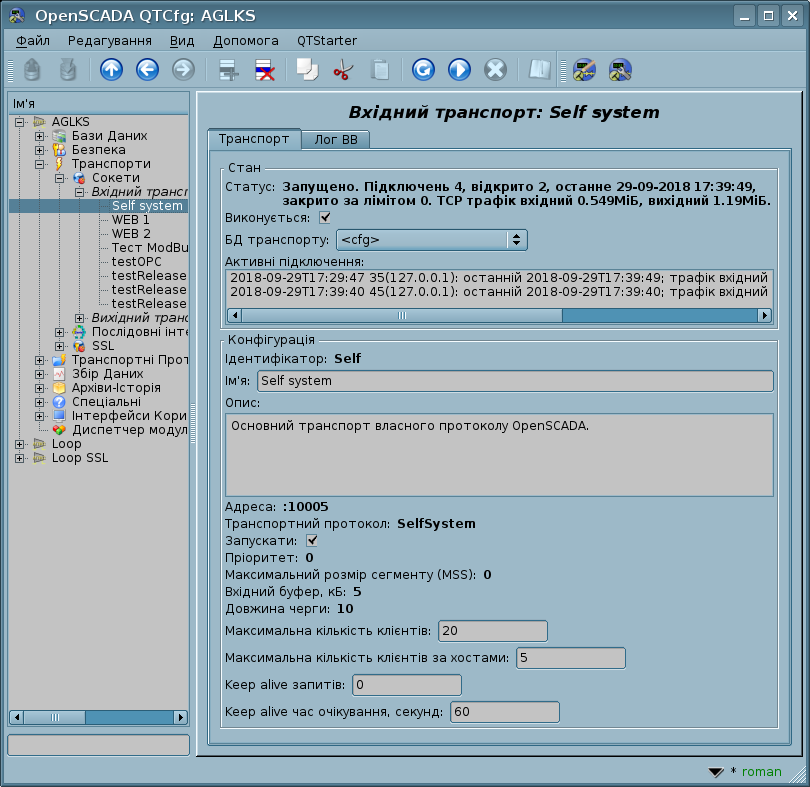Launch the first QTStarter module toolbar icon
Image resolution: width=810 pixels, height=787 pixels.
point(584,70)
